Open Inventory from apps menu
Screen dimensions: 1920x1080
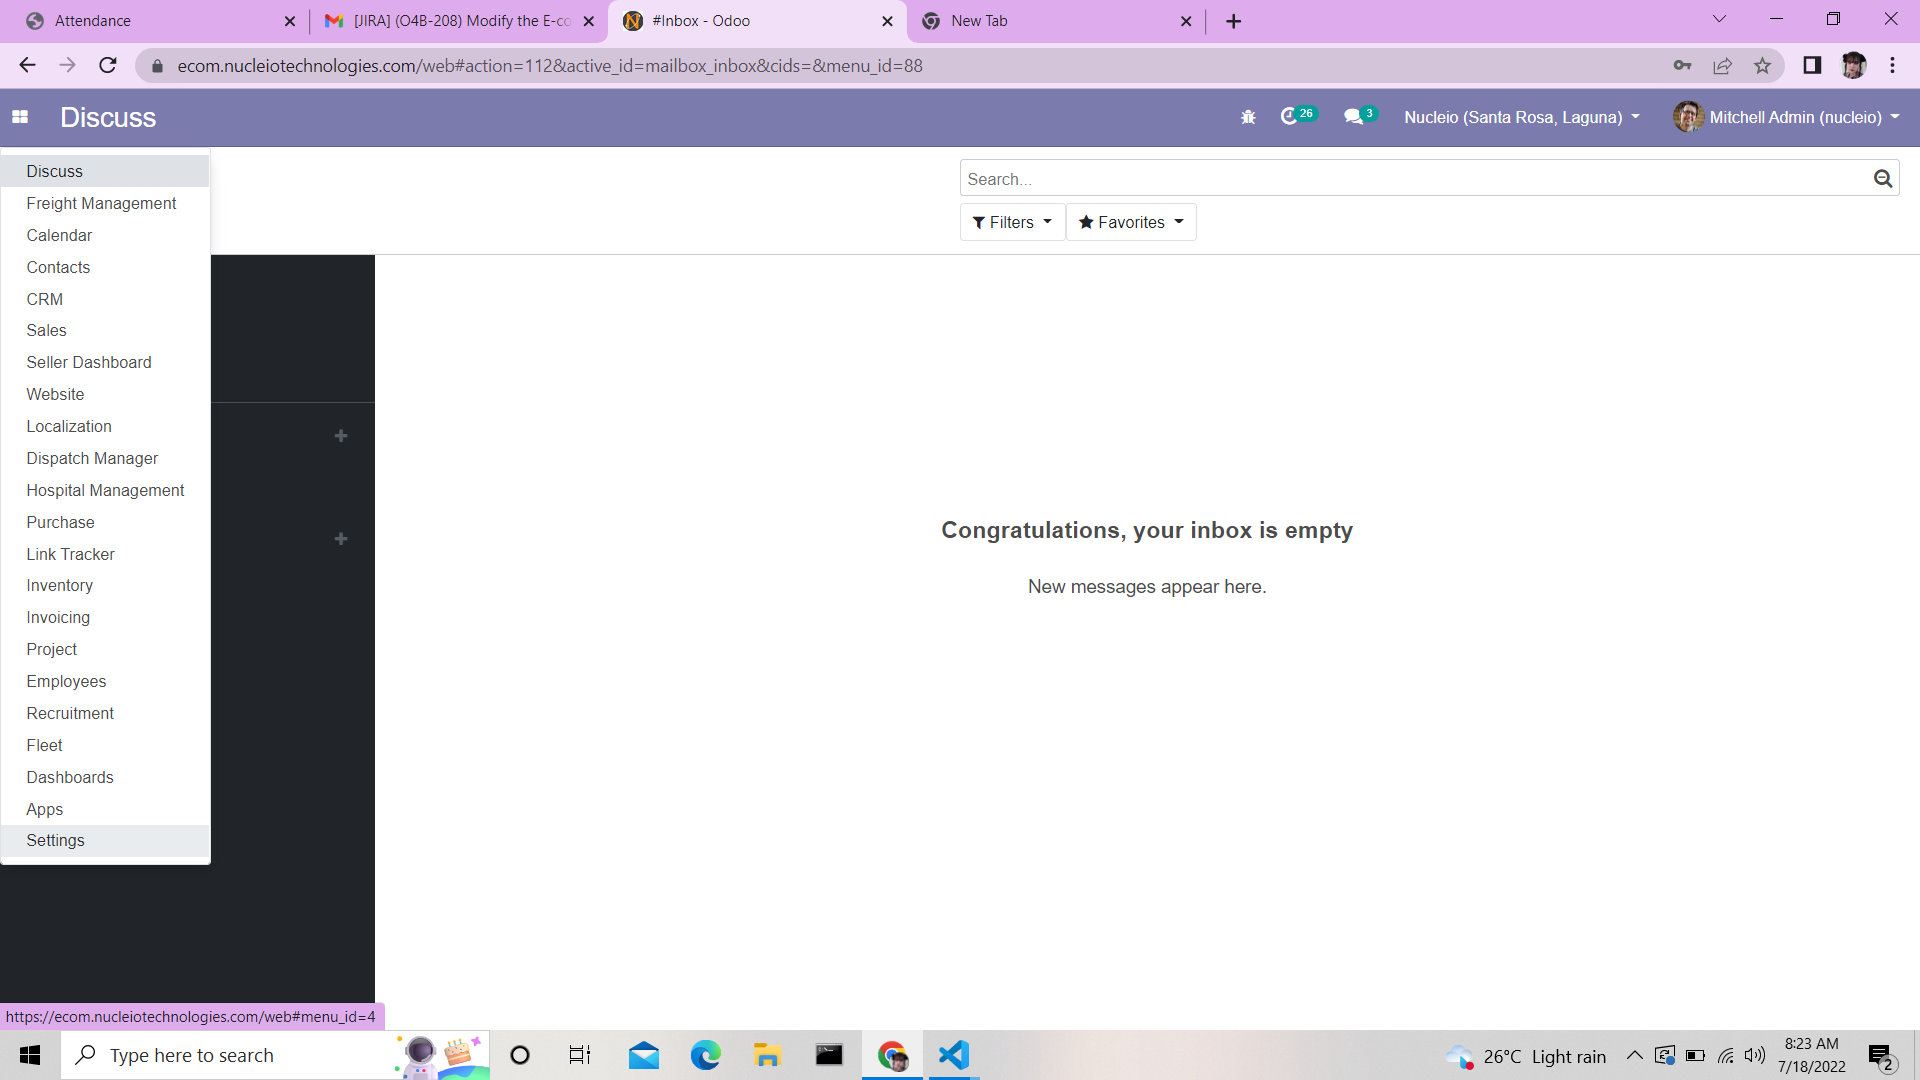click(x=105, y=585)
